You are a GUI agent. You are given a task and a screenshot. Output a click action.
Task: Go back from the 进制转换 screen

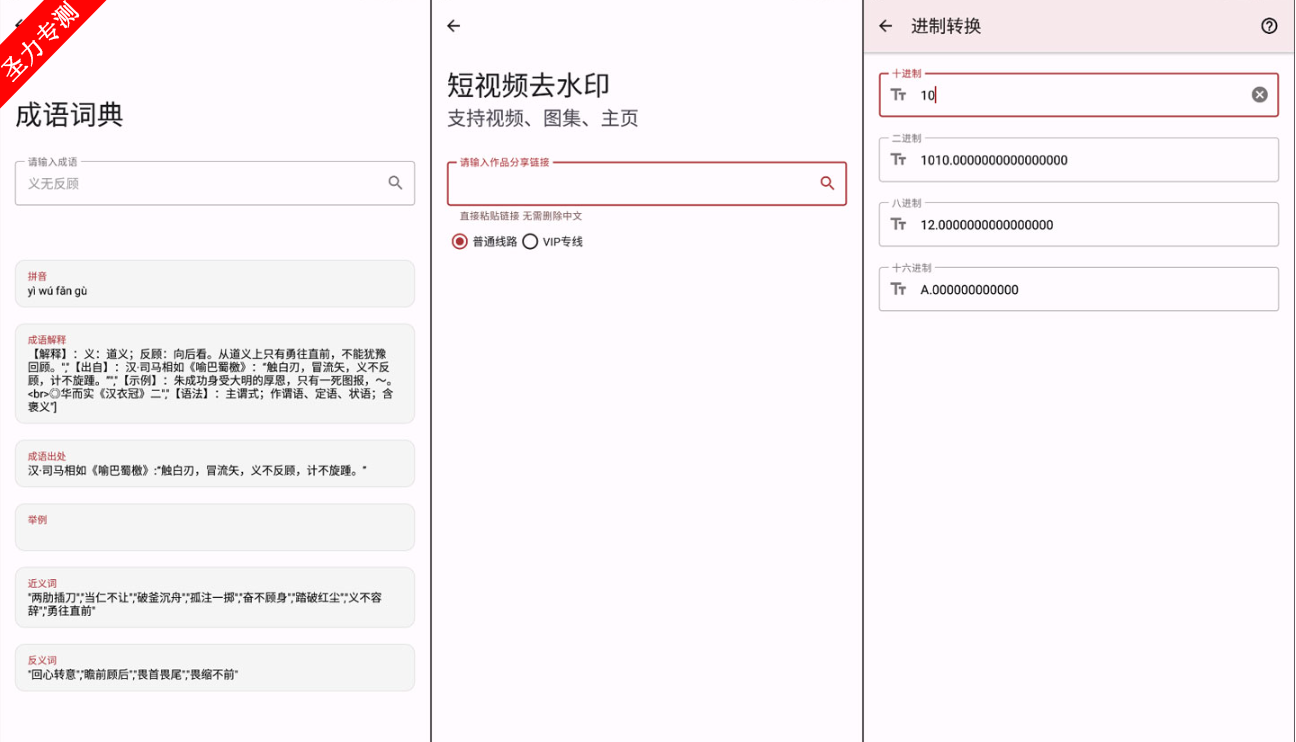(x=886, y=26)
